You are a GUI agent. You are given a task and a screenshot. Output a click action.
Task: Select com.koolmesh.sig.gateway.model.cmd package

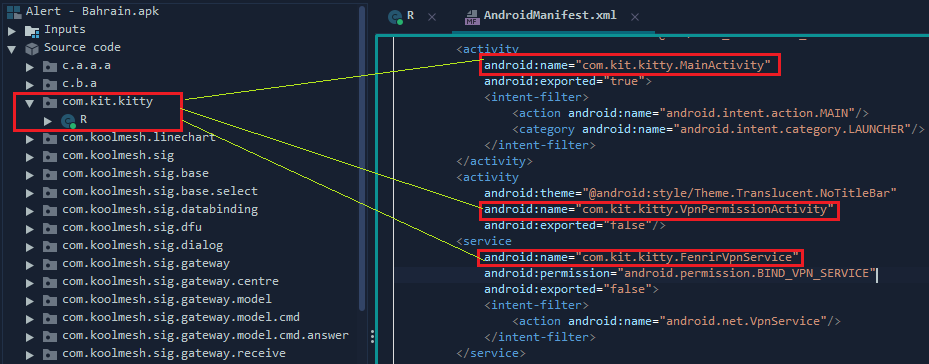coord(181,317)
